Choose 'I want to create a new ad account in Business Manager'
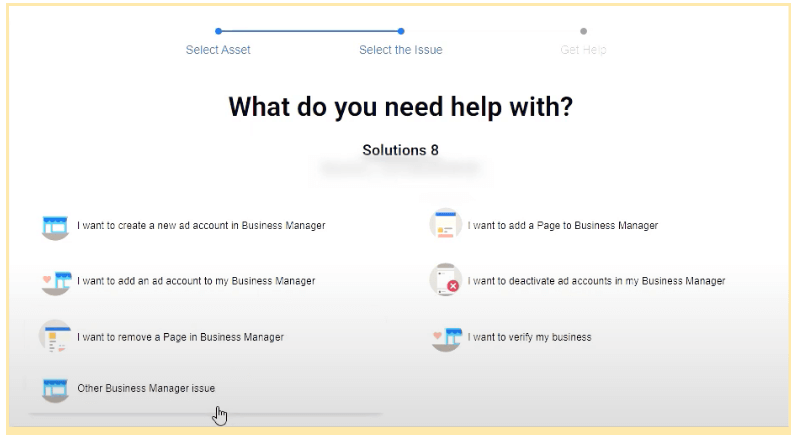Image resolution: width=798 pixels, height=436 pixels. [201, 225]
